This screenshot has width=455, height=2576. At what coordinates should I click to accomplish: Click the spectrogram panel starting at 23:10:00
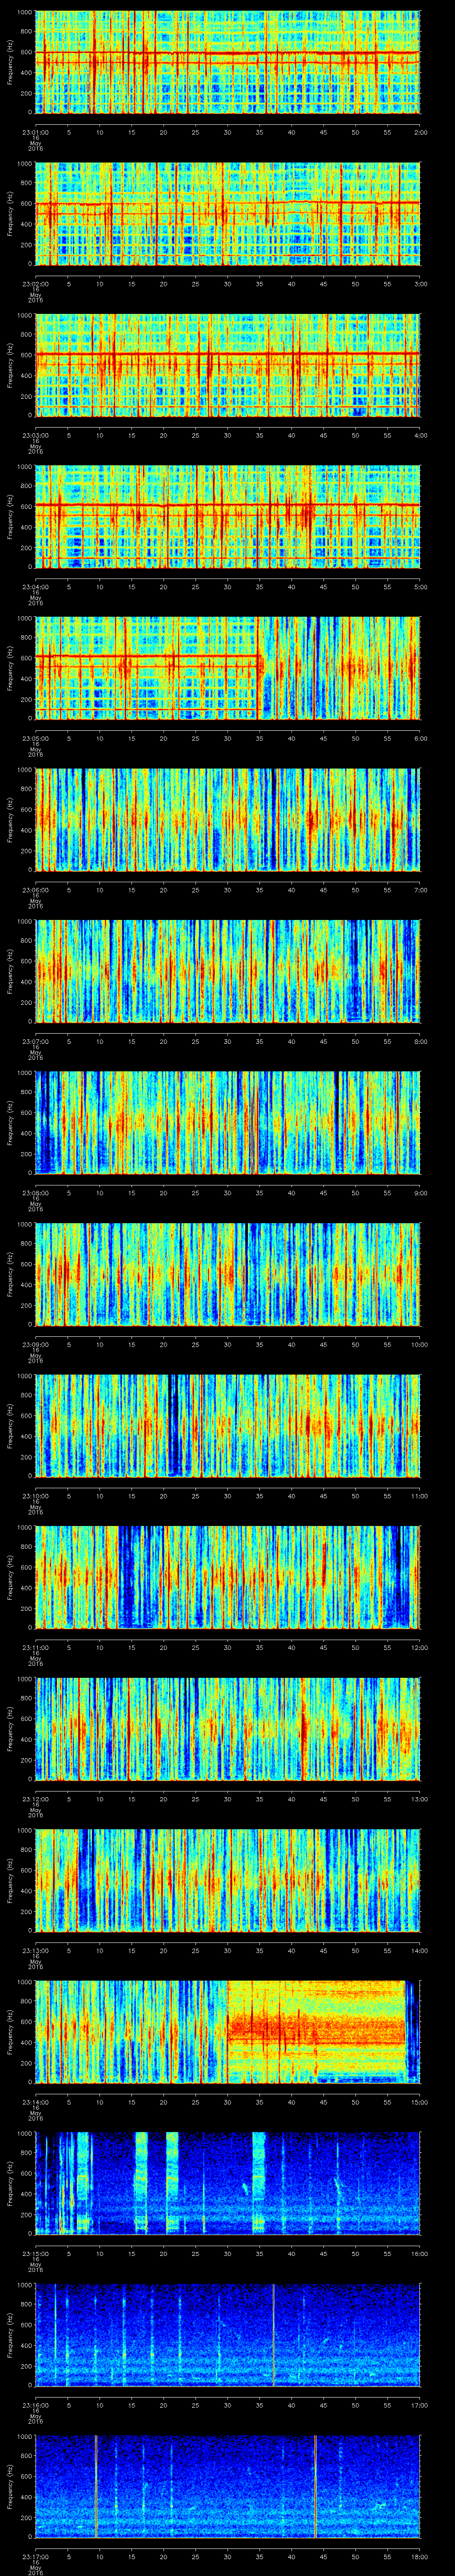(x=228, y=1425)
